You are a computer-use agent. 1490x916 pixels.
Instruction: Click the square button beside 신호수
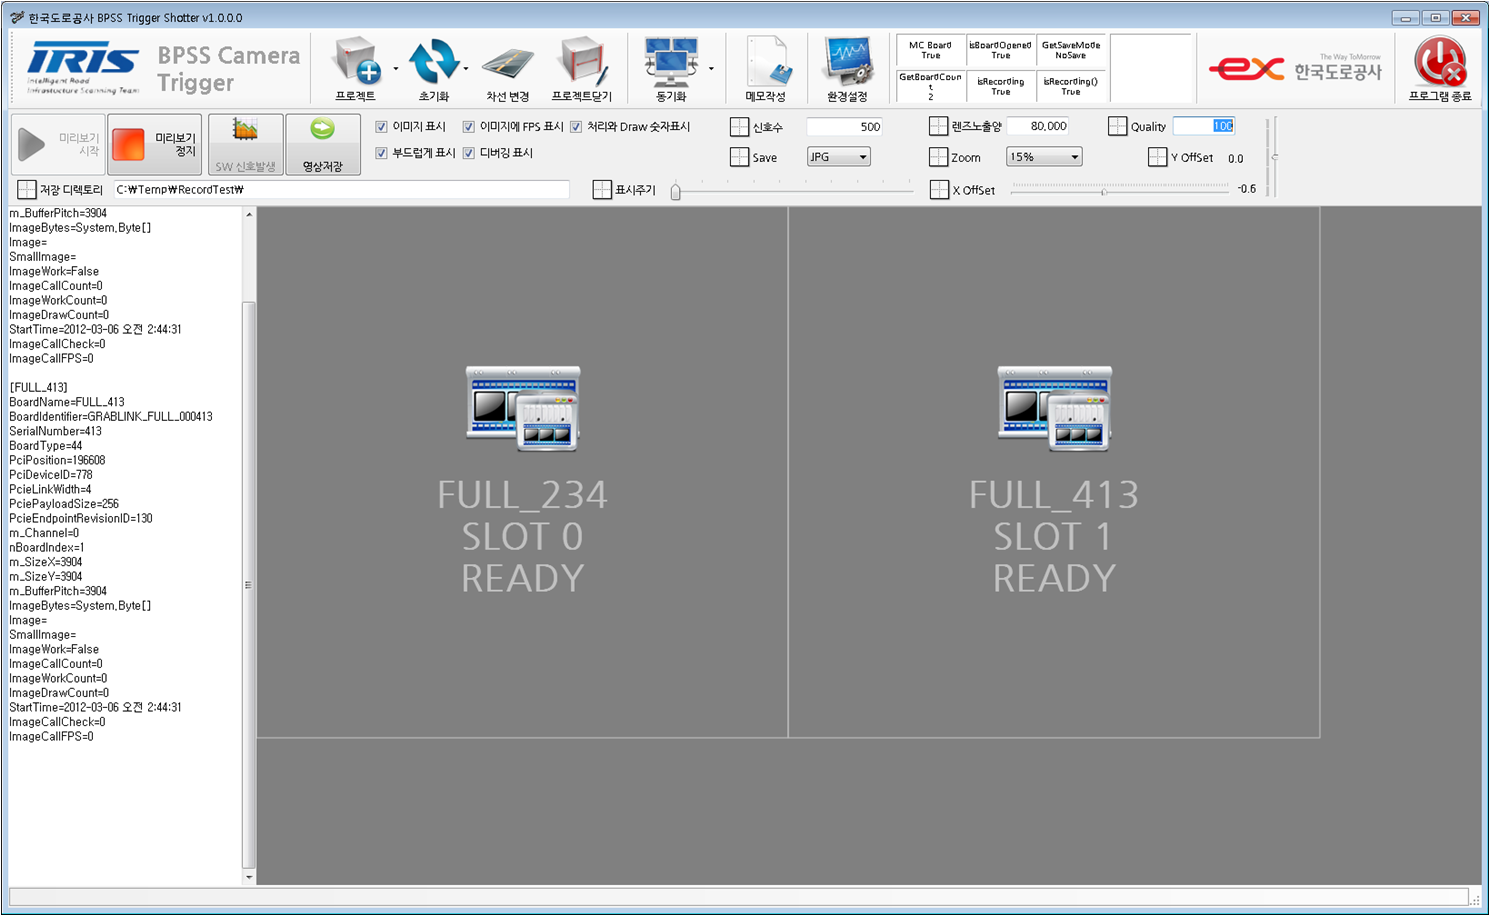(739, 127)
